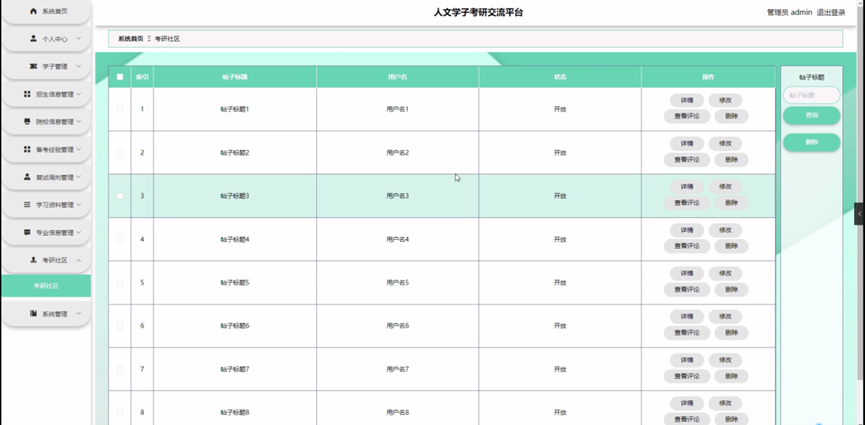Click 退出登录 to log out
The height and width of the screenshot is (425, 865).
[831, 13]
